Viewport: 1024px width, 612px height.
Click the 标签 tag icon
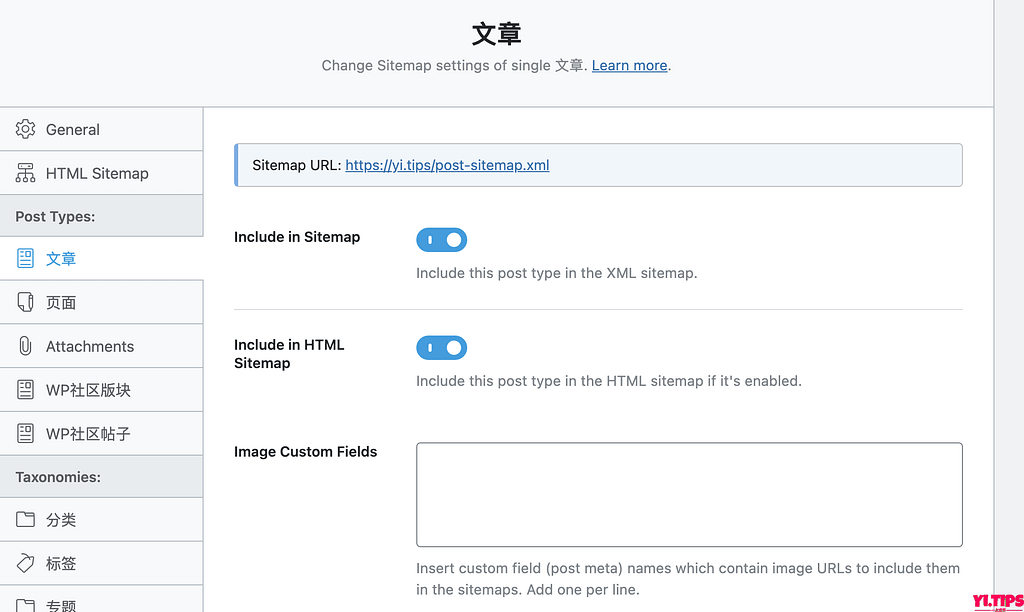click(25, 563)
